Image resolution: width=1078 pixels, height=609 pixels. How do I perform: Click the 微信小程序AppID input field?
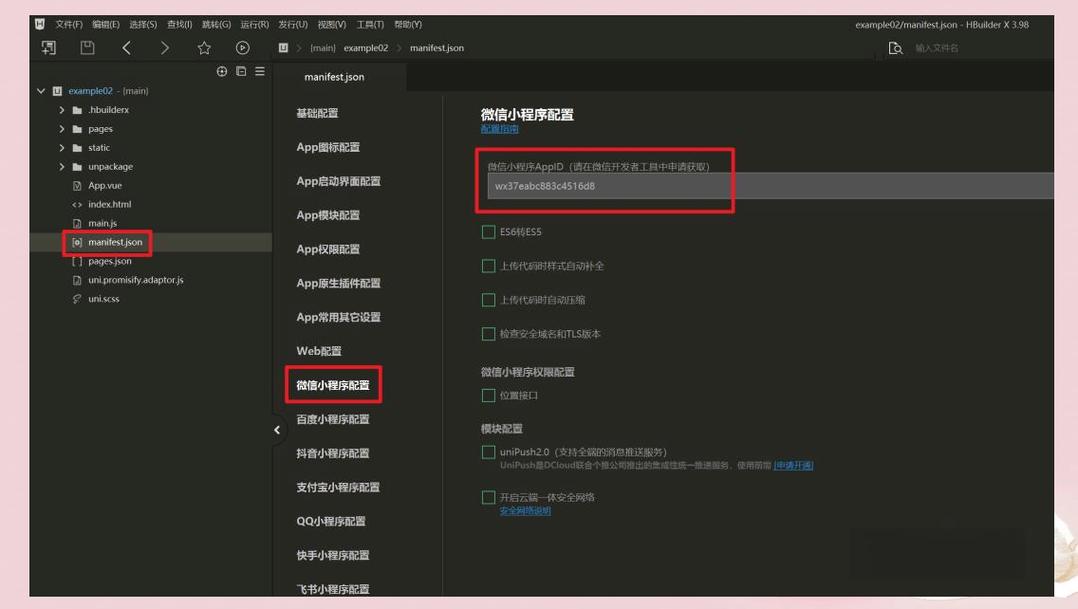770,186
